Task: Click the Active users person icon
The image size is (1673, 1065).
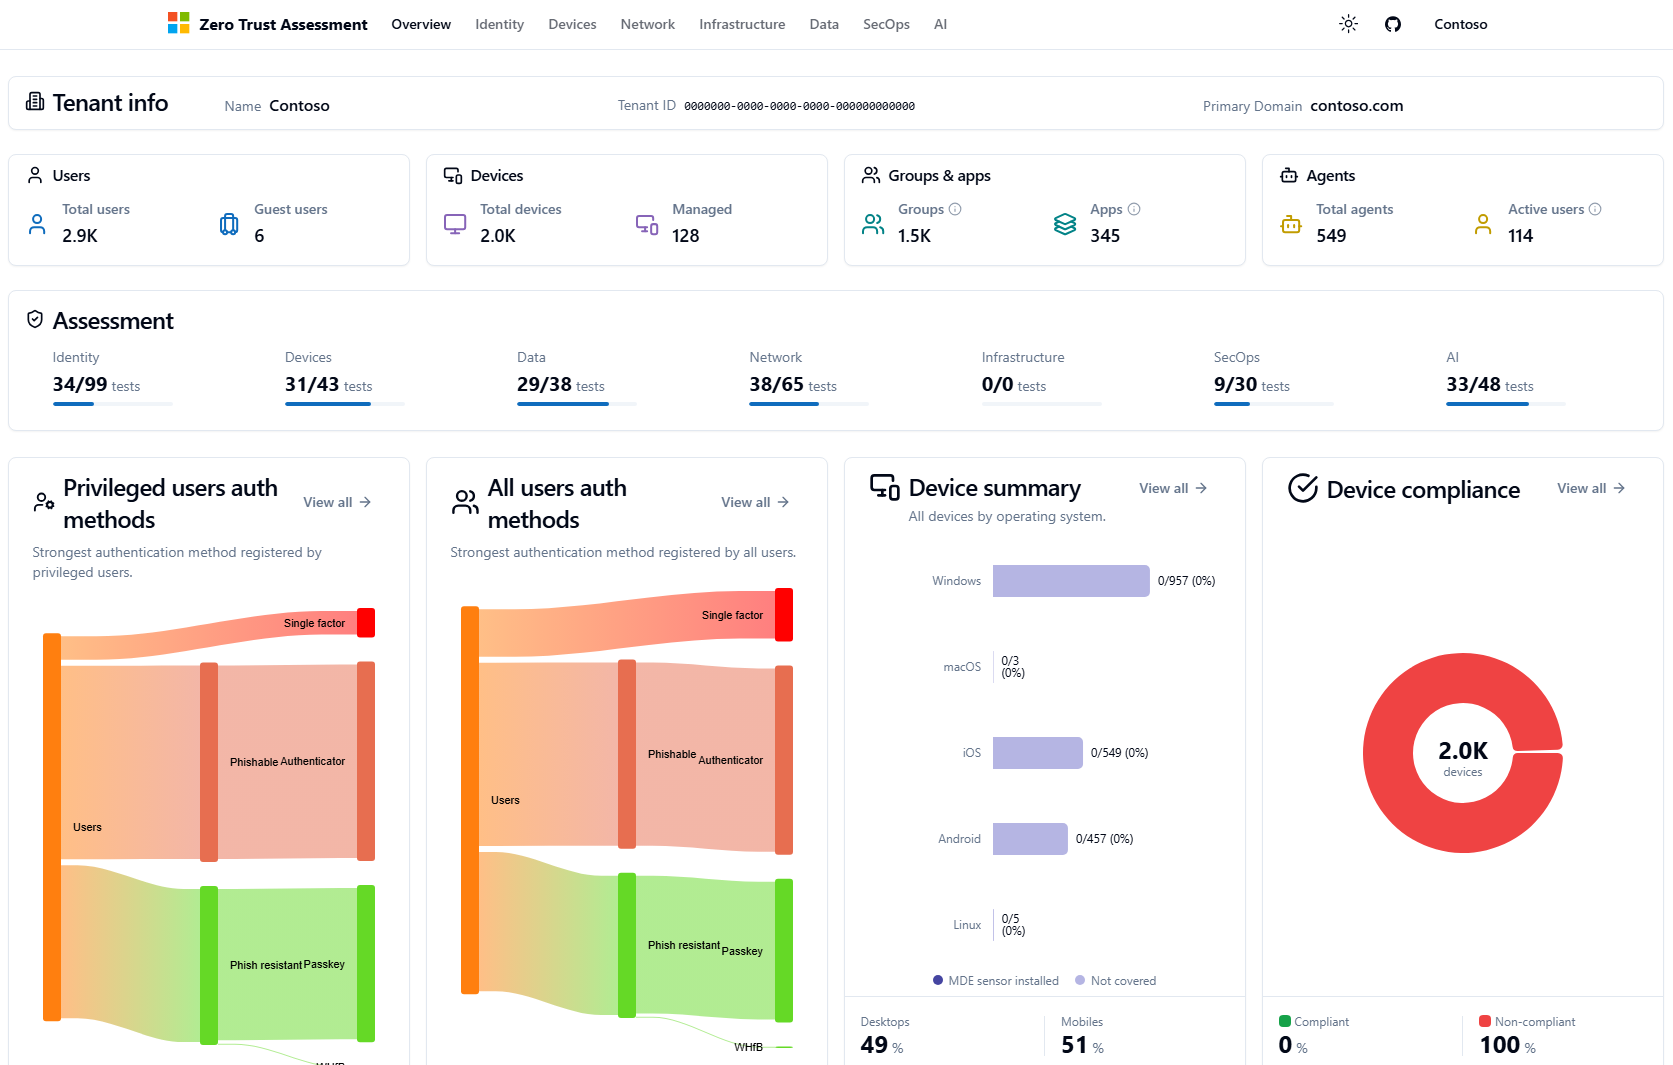Action: click(x=1483, y=224)
